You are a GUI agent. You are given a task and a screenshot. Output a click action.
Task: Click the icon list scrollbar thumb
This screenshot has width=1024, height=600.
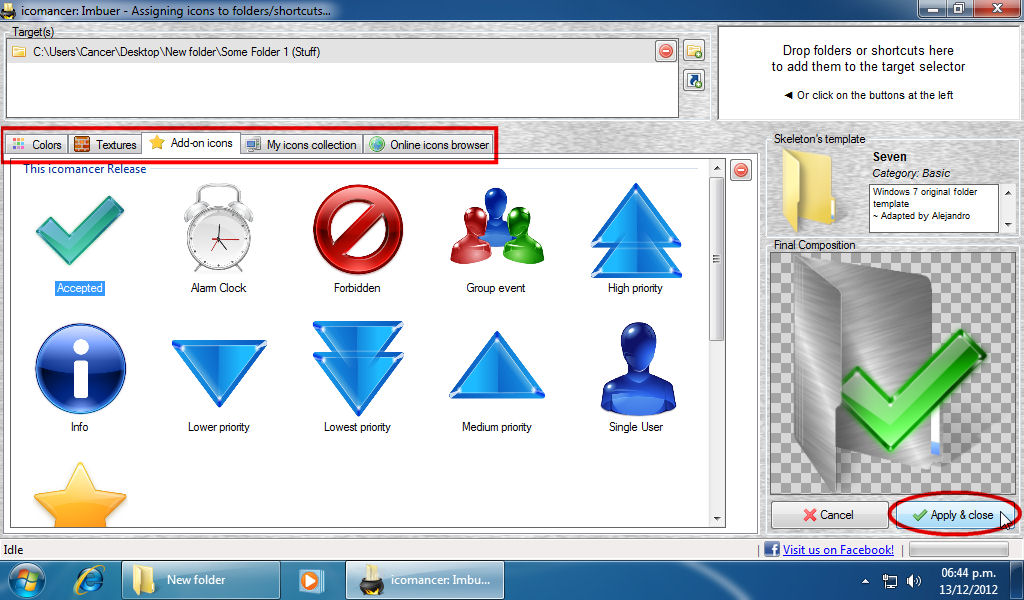click(x=716, y=259)
